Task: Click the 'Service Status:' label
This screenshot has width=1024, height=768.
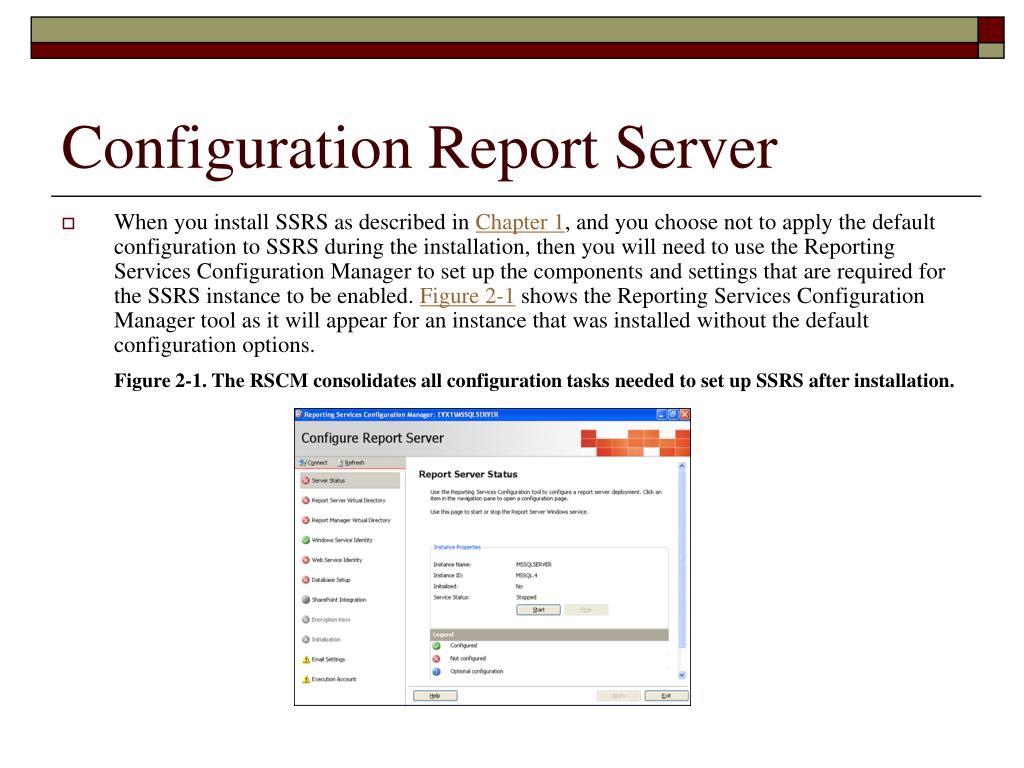Action: coord(451,598)
